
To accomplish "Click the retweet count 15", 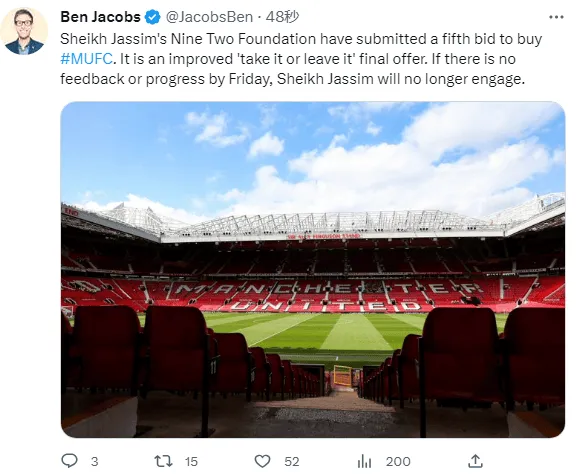I will click(x=191, y=462).
